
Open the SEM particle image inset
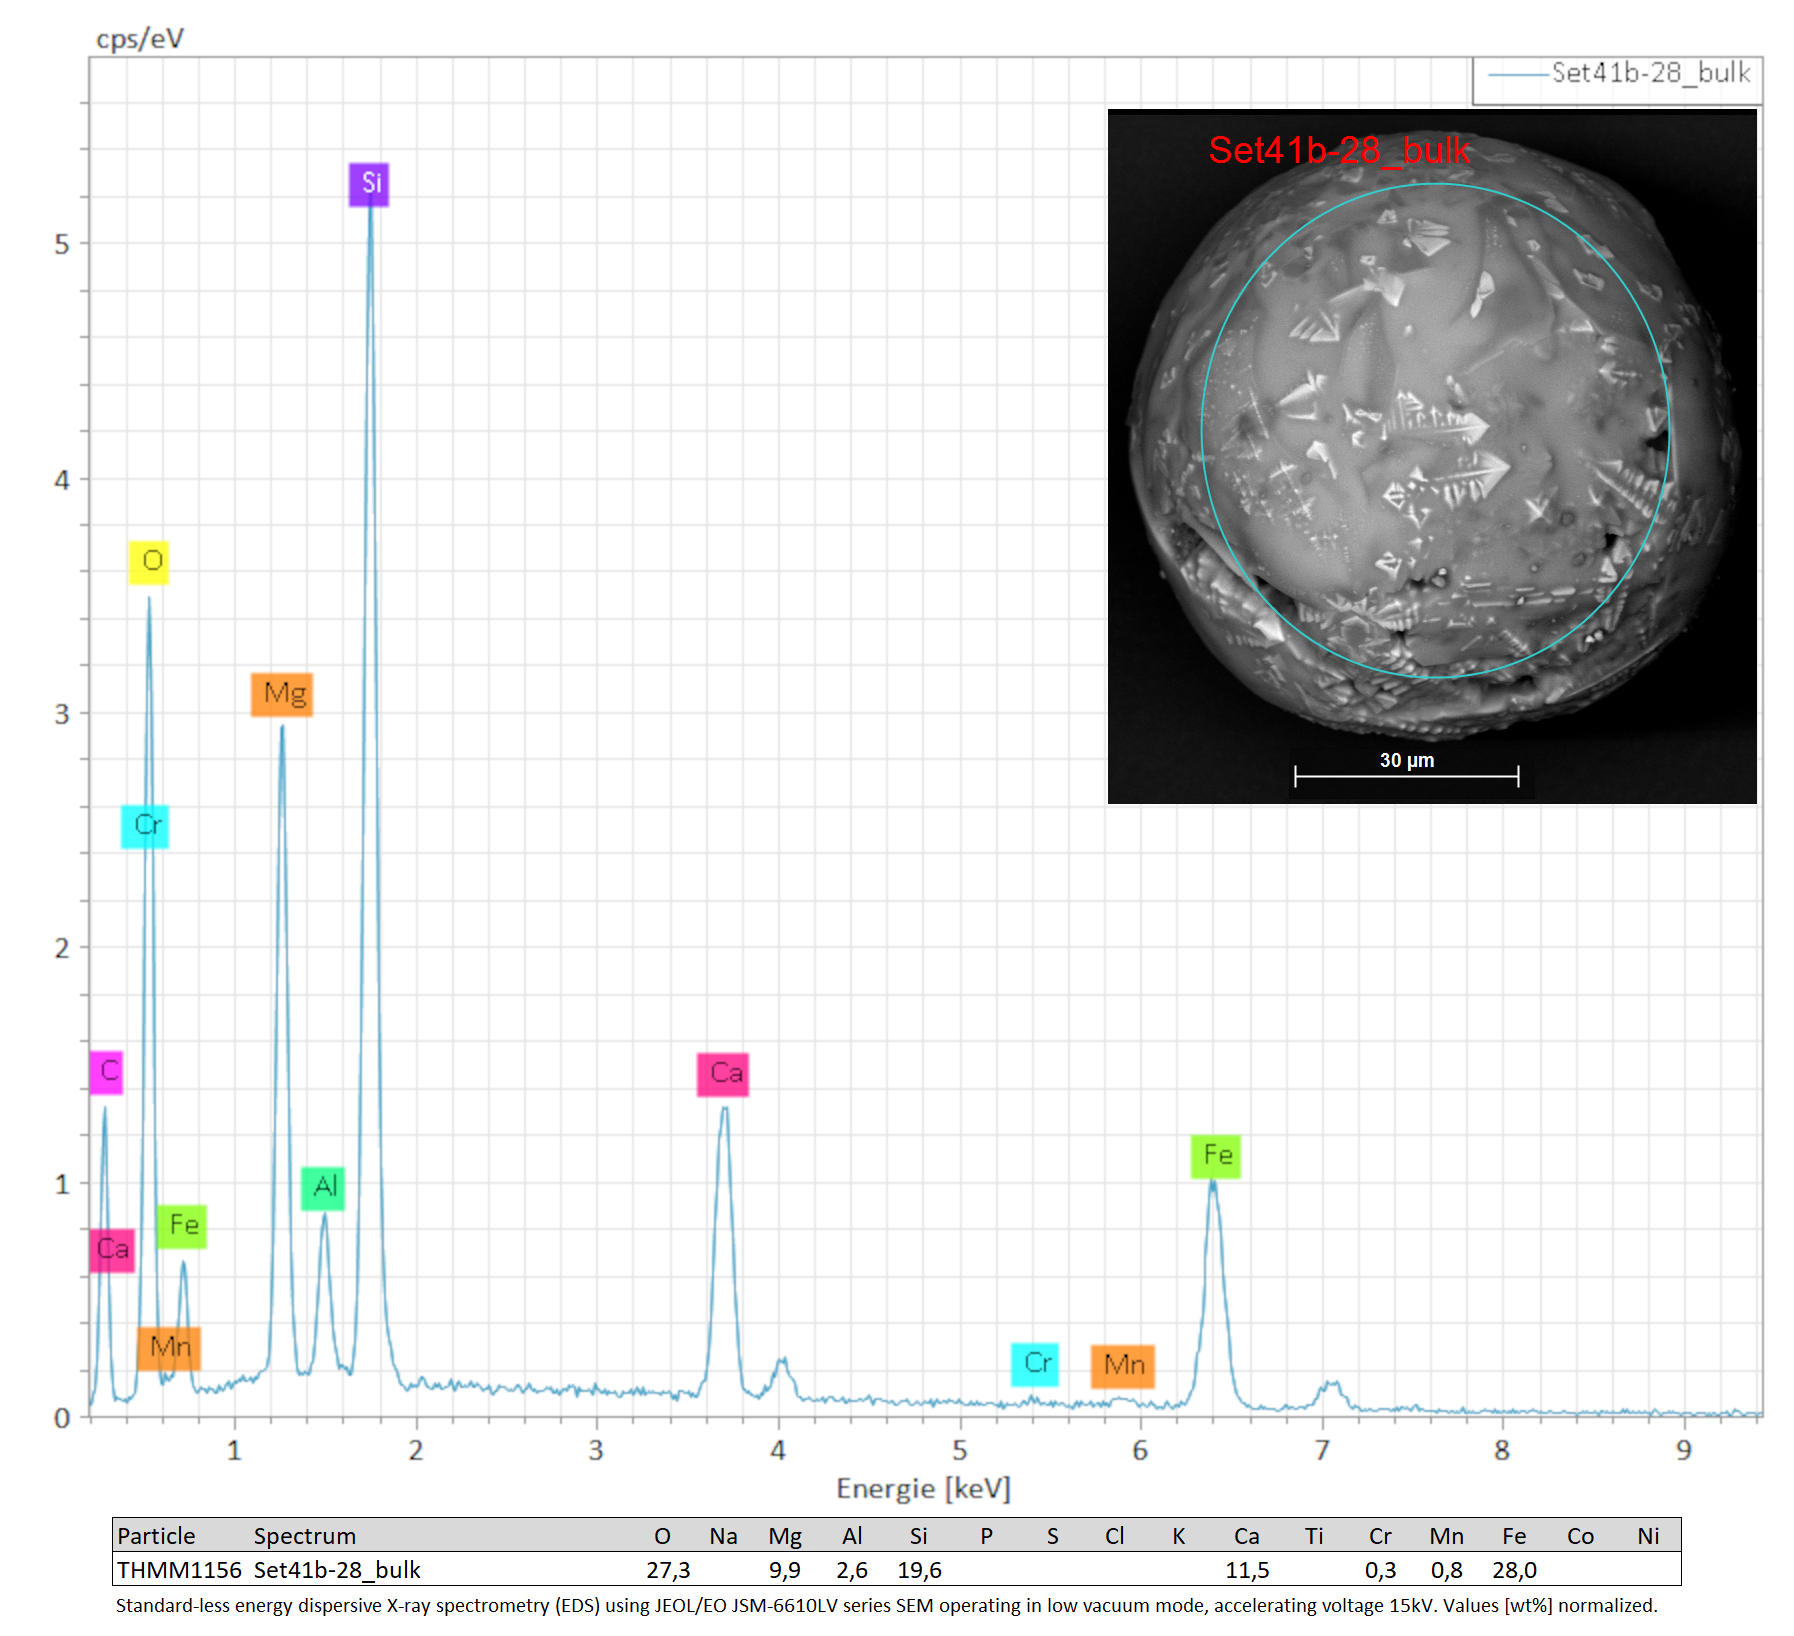(x=1432, y=456)
